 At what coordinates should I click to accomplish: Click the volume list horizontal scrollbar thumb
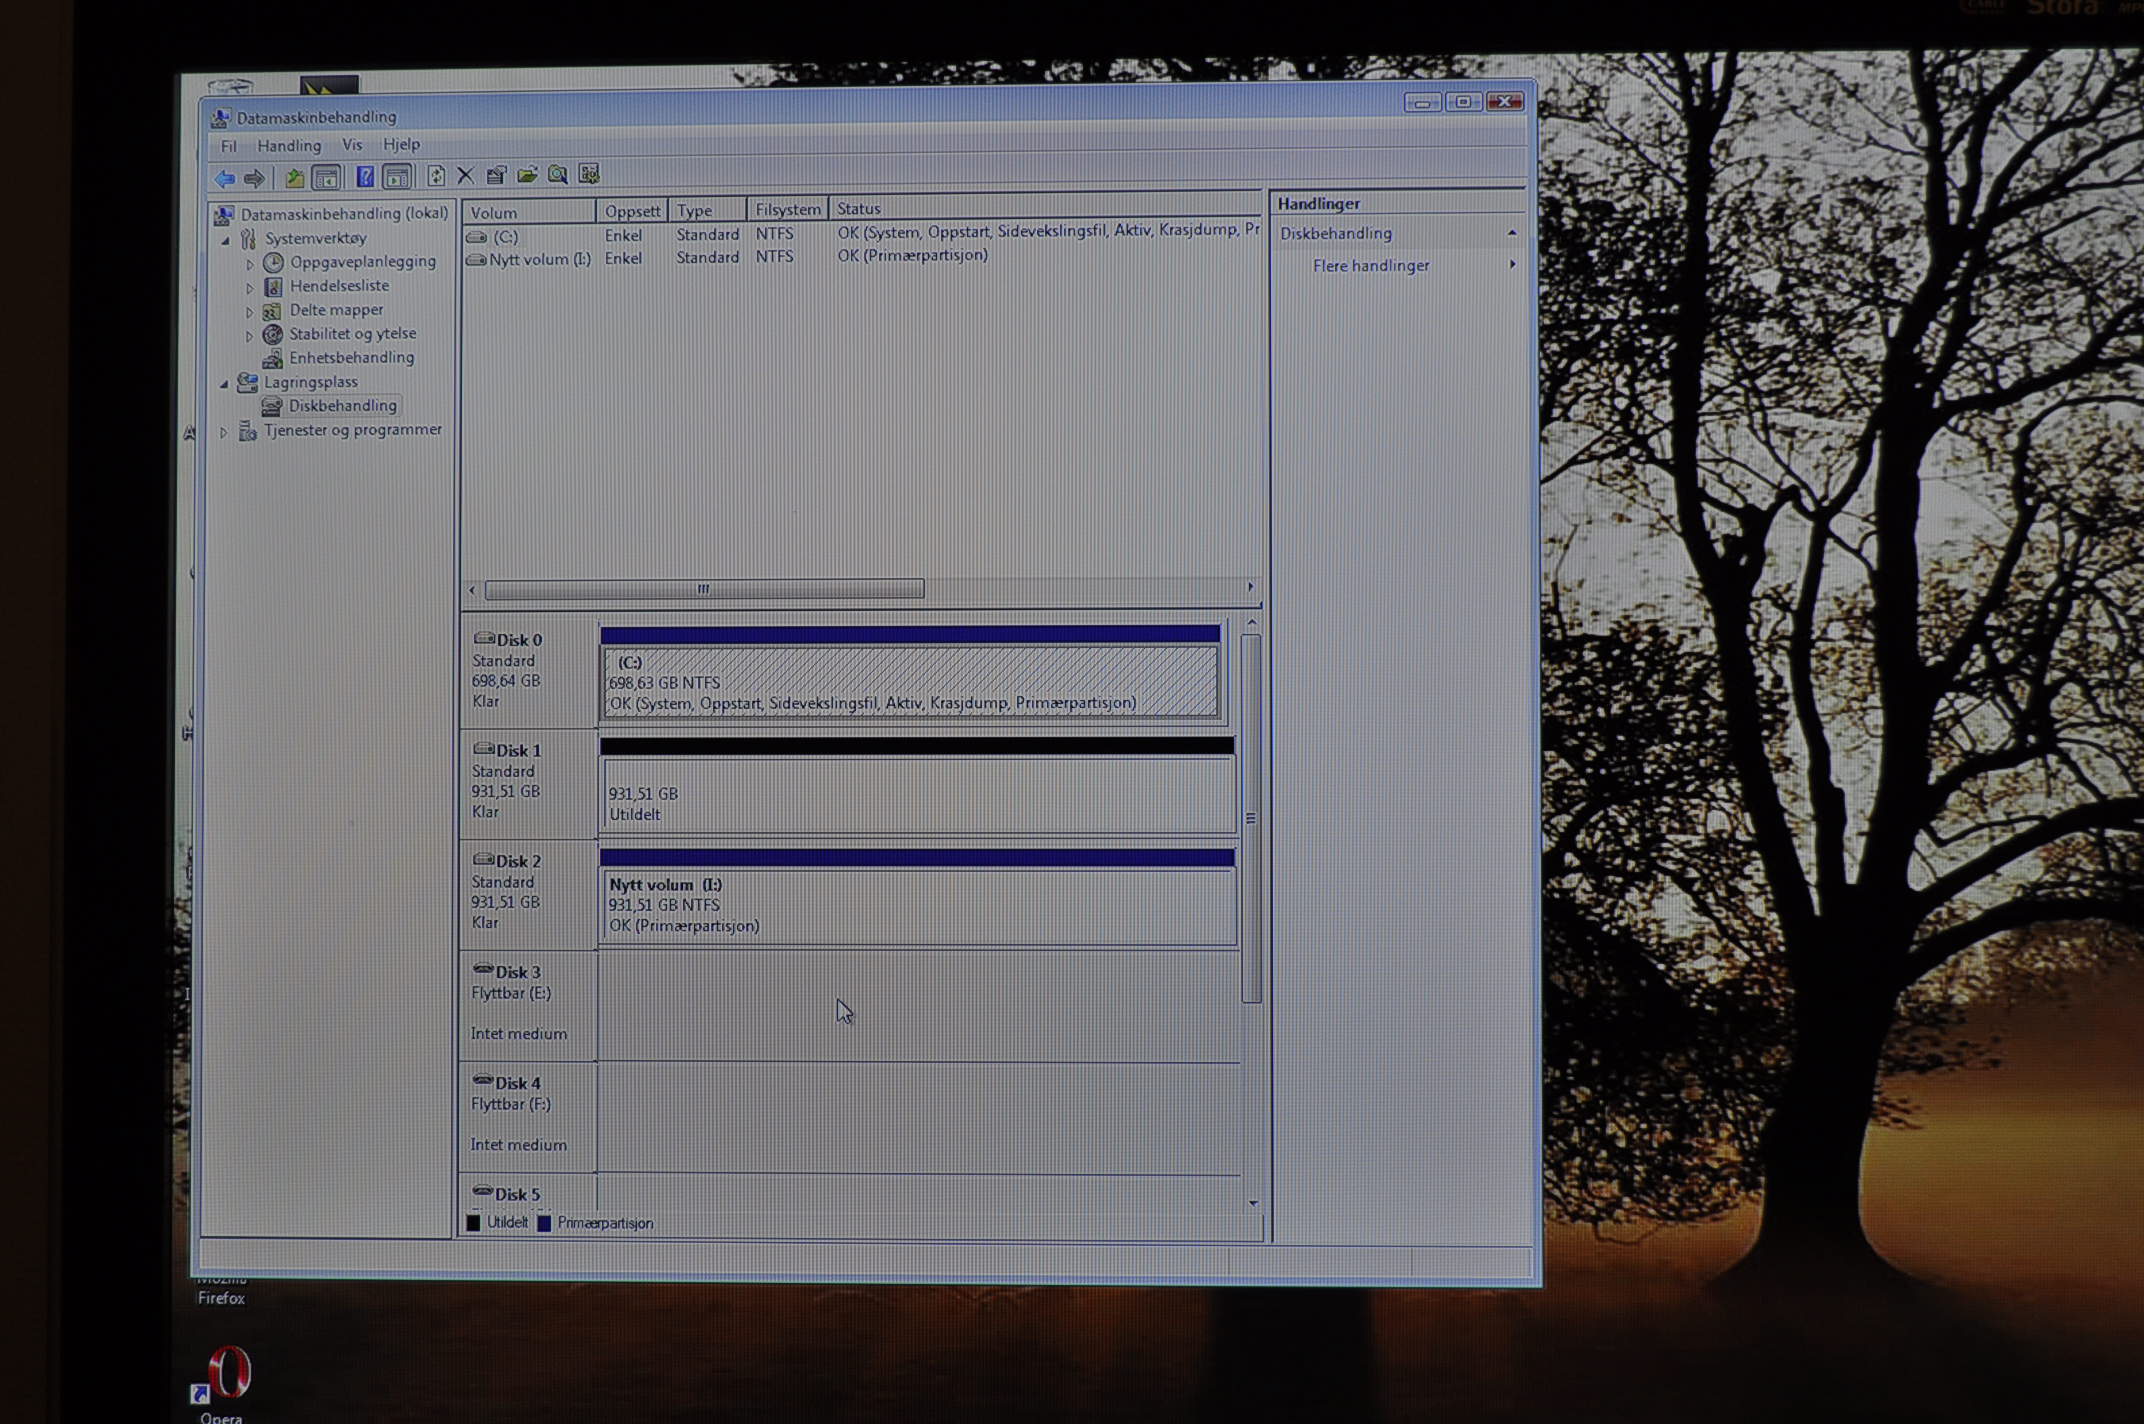(704, 589)
